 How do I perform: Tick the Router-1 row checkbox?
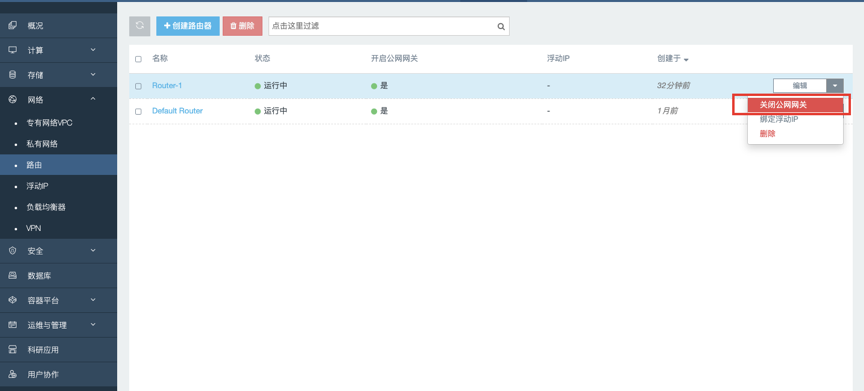click(138, 86)
